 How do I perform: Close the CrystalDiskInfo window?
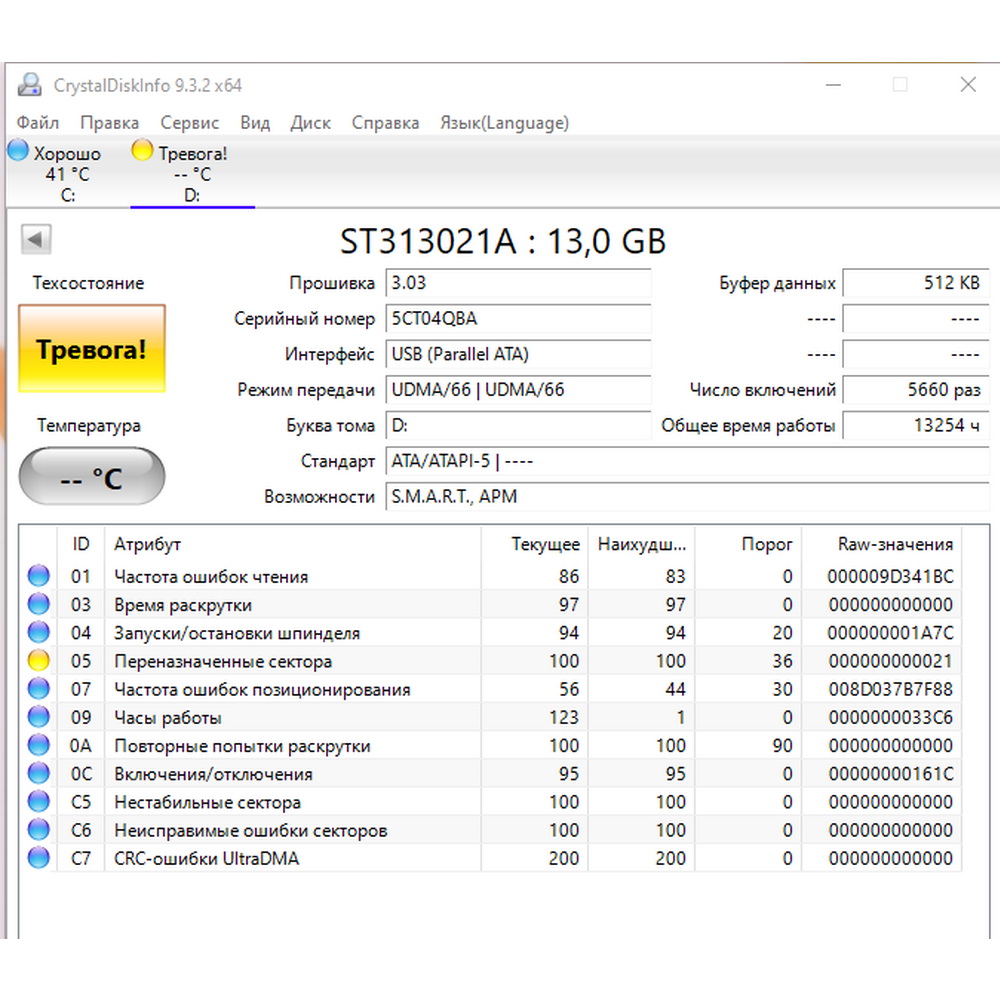[x=968, y=85]
